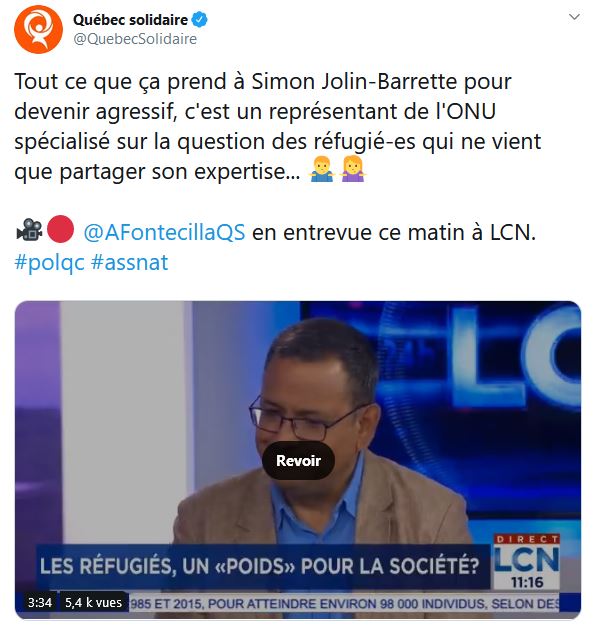Click the scrolling news ticker in video

pos(344,603)
